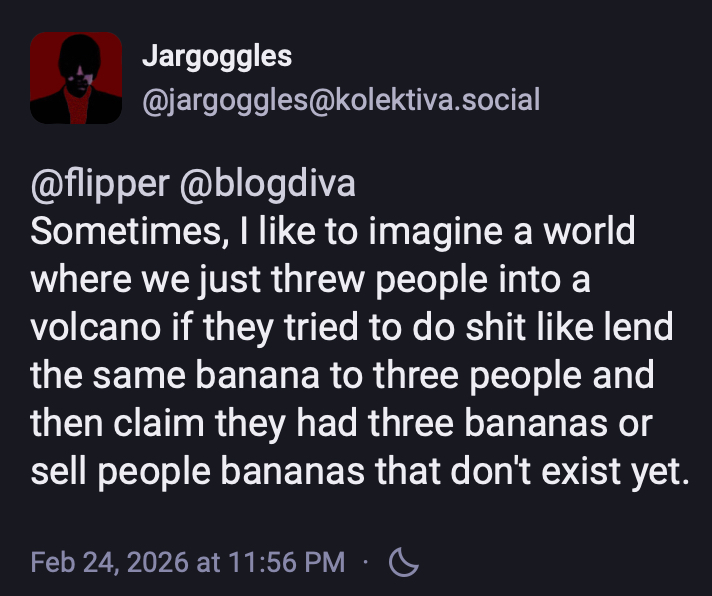This screenshot has width=712, height=596.
Task: Open the Feb 24, 2026 timestamp permalink
Action: [x=188, y=563]
